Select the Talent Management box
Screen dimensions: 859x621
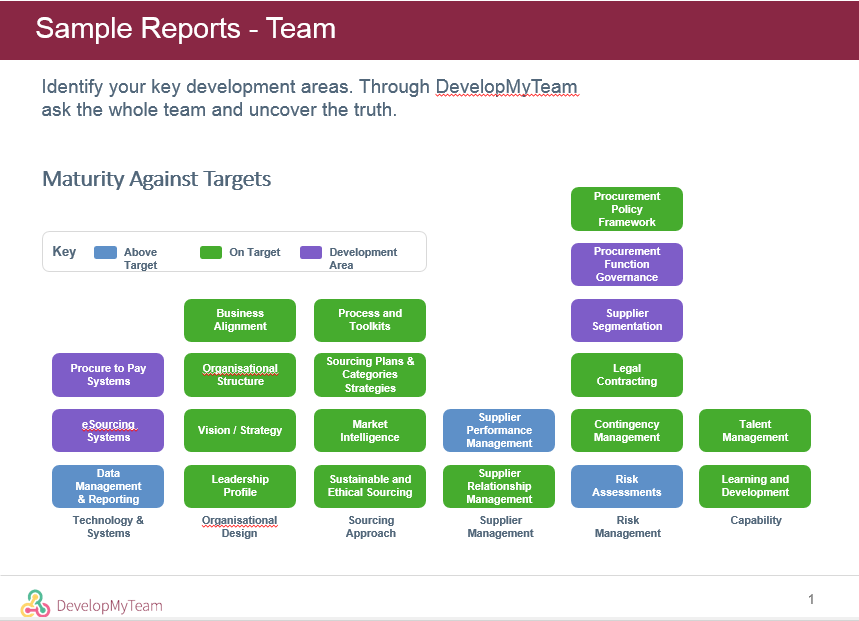755,430
